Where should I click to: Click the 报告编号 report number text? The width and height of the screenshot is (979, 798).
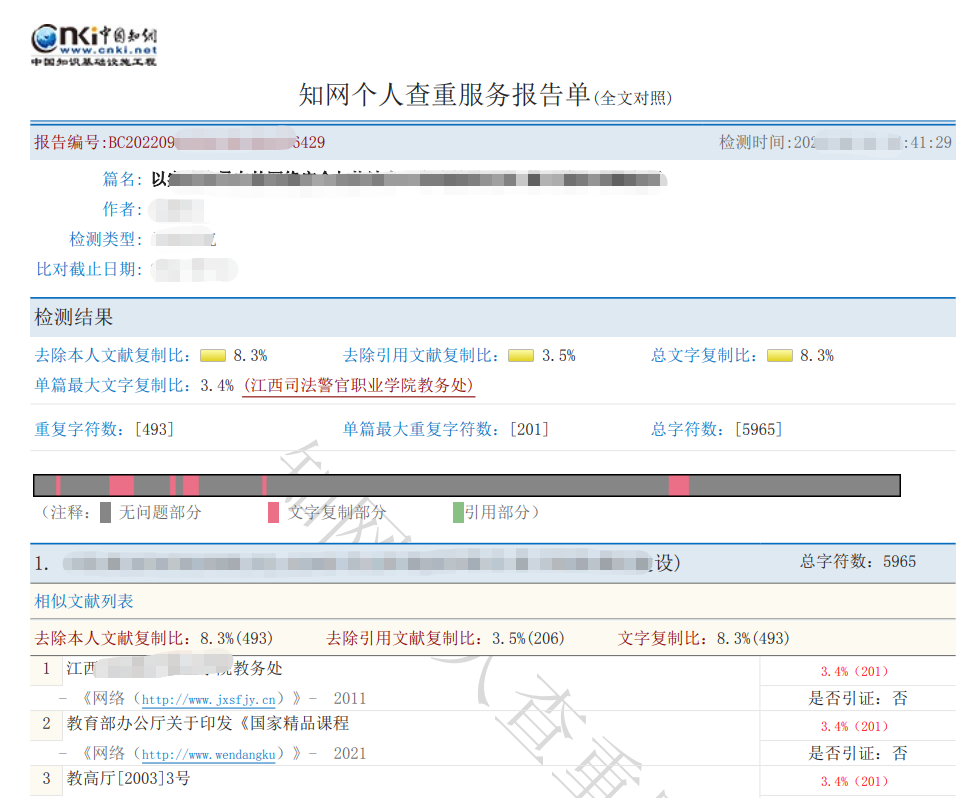[180, 143]
